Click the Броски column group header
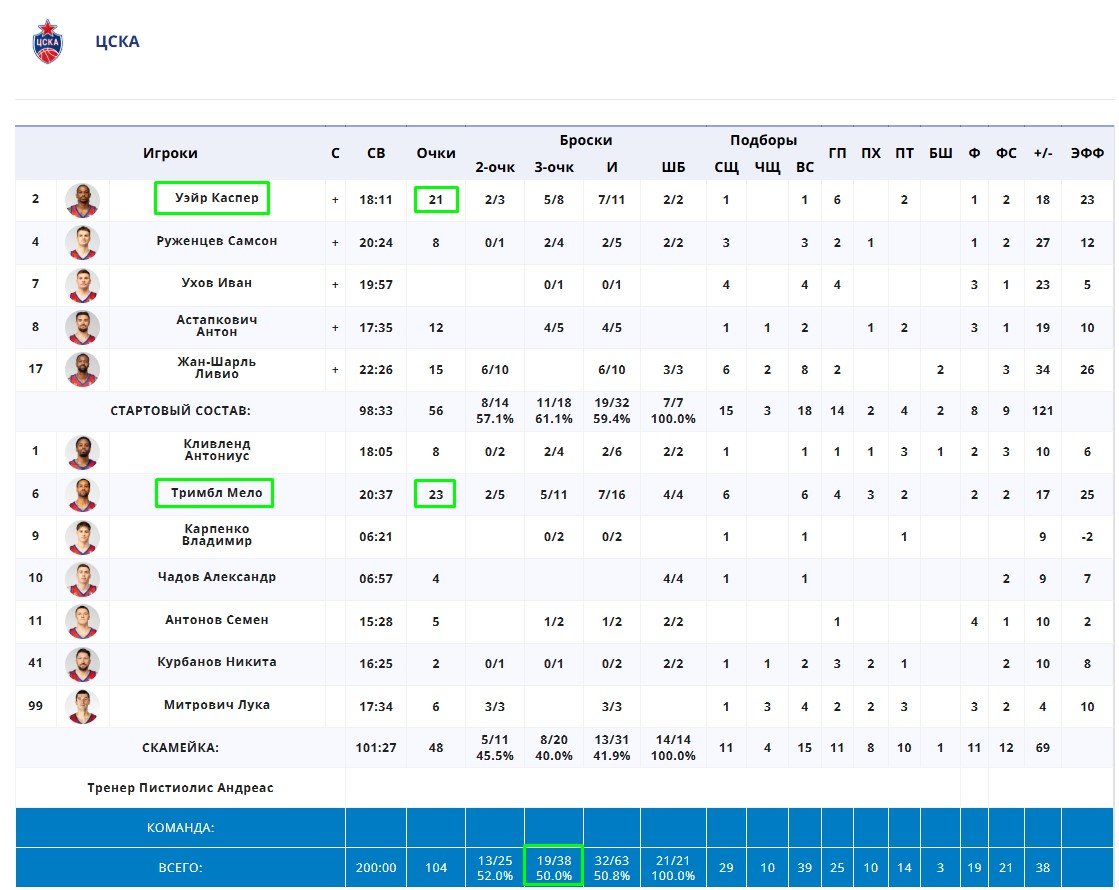The image size is (1119, 890). pyautogui.click(x=585, y=140)
